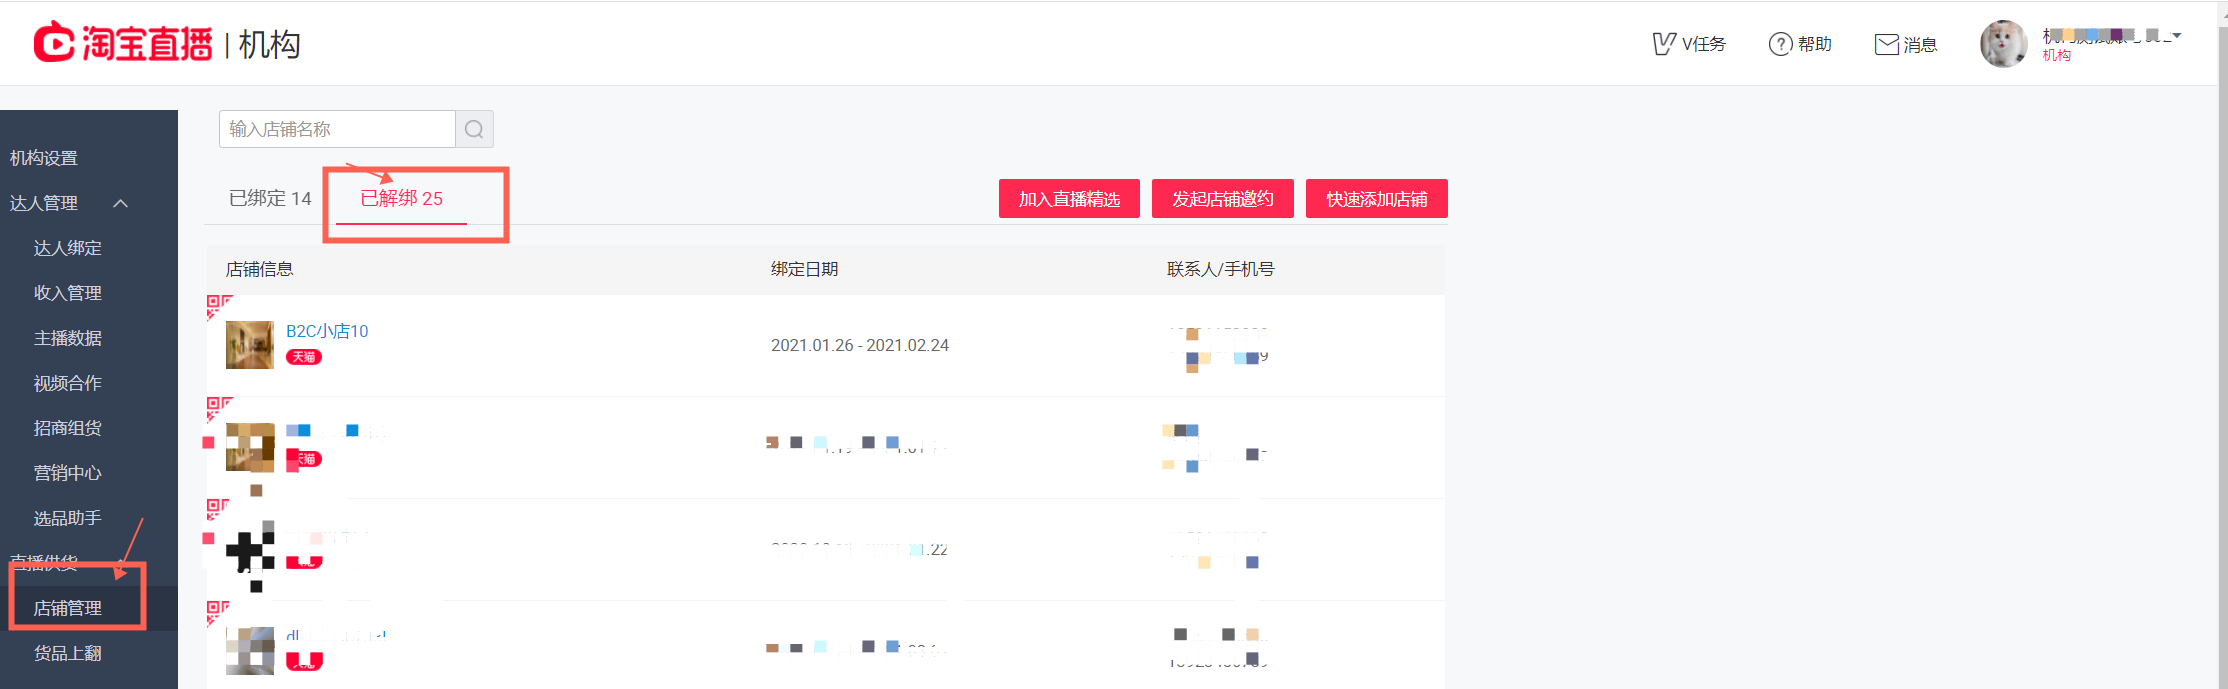Click the 加入直播精选 button
Screen dimensions: 2228x689
(x=1069, y=199)
